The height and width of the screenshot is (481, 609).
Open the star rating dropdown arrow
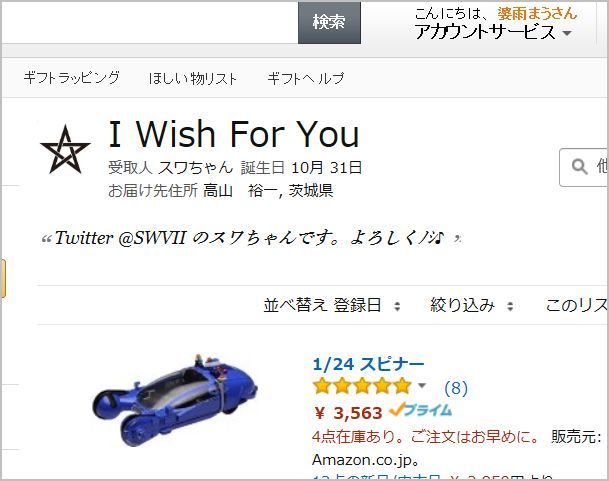(422, 385)
